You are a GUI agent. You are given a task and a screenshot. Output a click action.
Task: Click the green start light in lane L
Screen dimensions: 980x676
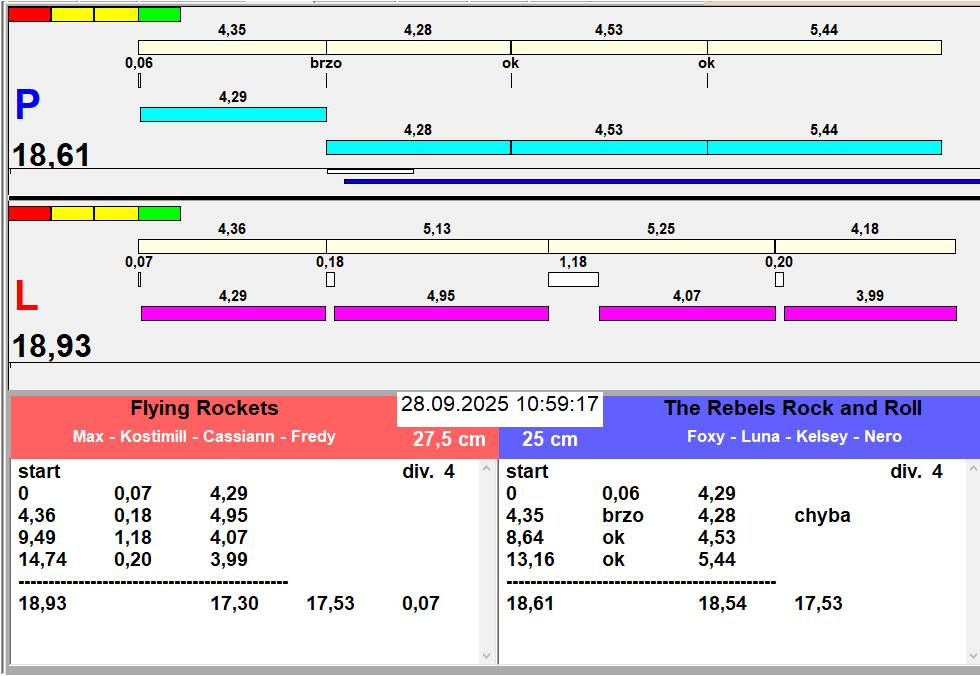(159, 214)
